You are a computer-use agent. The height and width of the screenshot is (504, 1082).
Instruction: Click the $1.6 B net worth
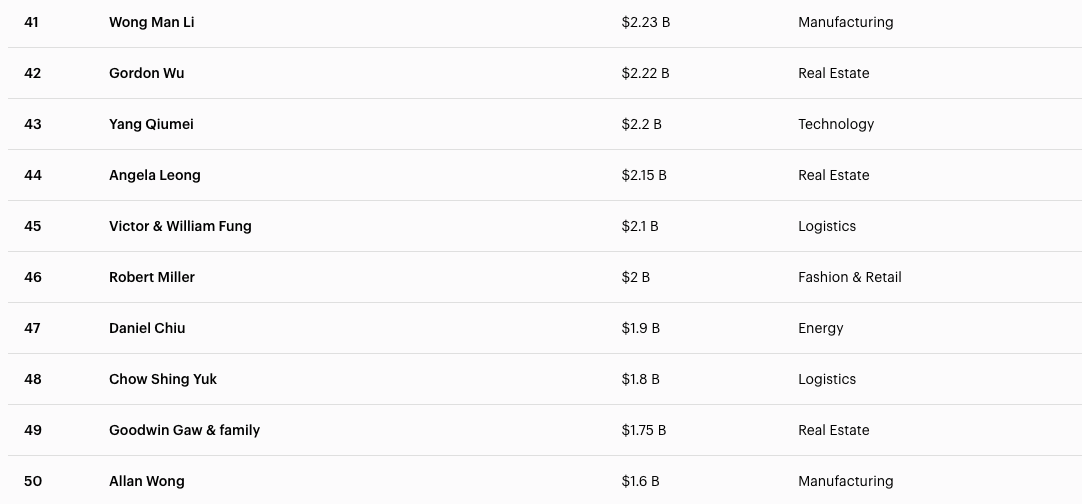point(640,481)
